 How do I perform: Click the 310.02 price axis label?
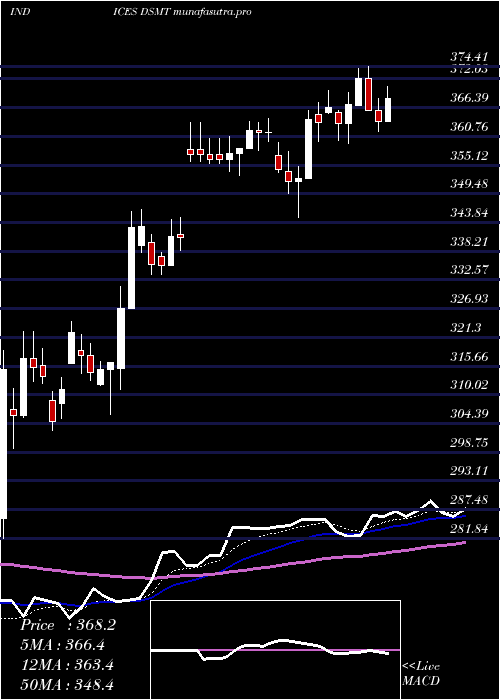(468, 385)
